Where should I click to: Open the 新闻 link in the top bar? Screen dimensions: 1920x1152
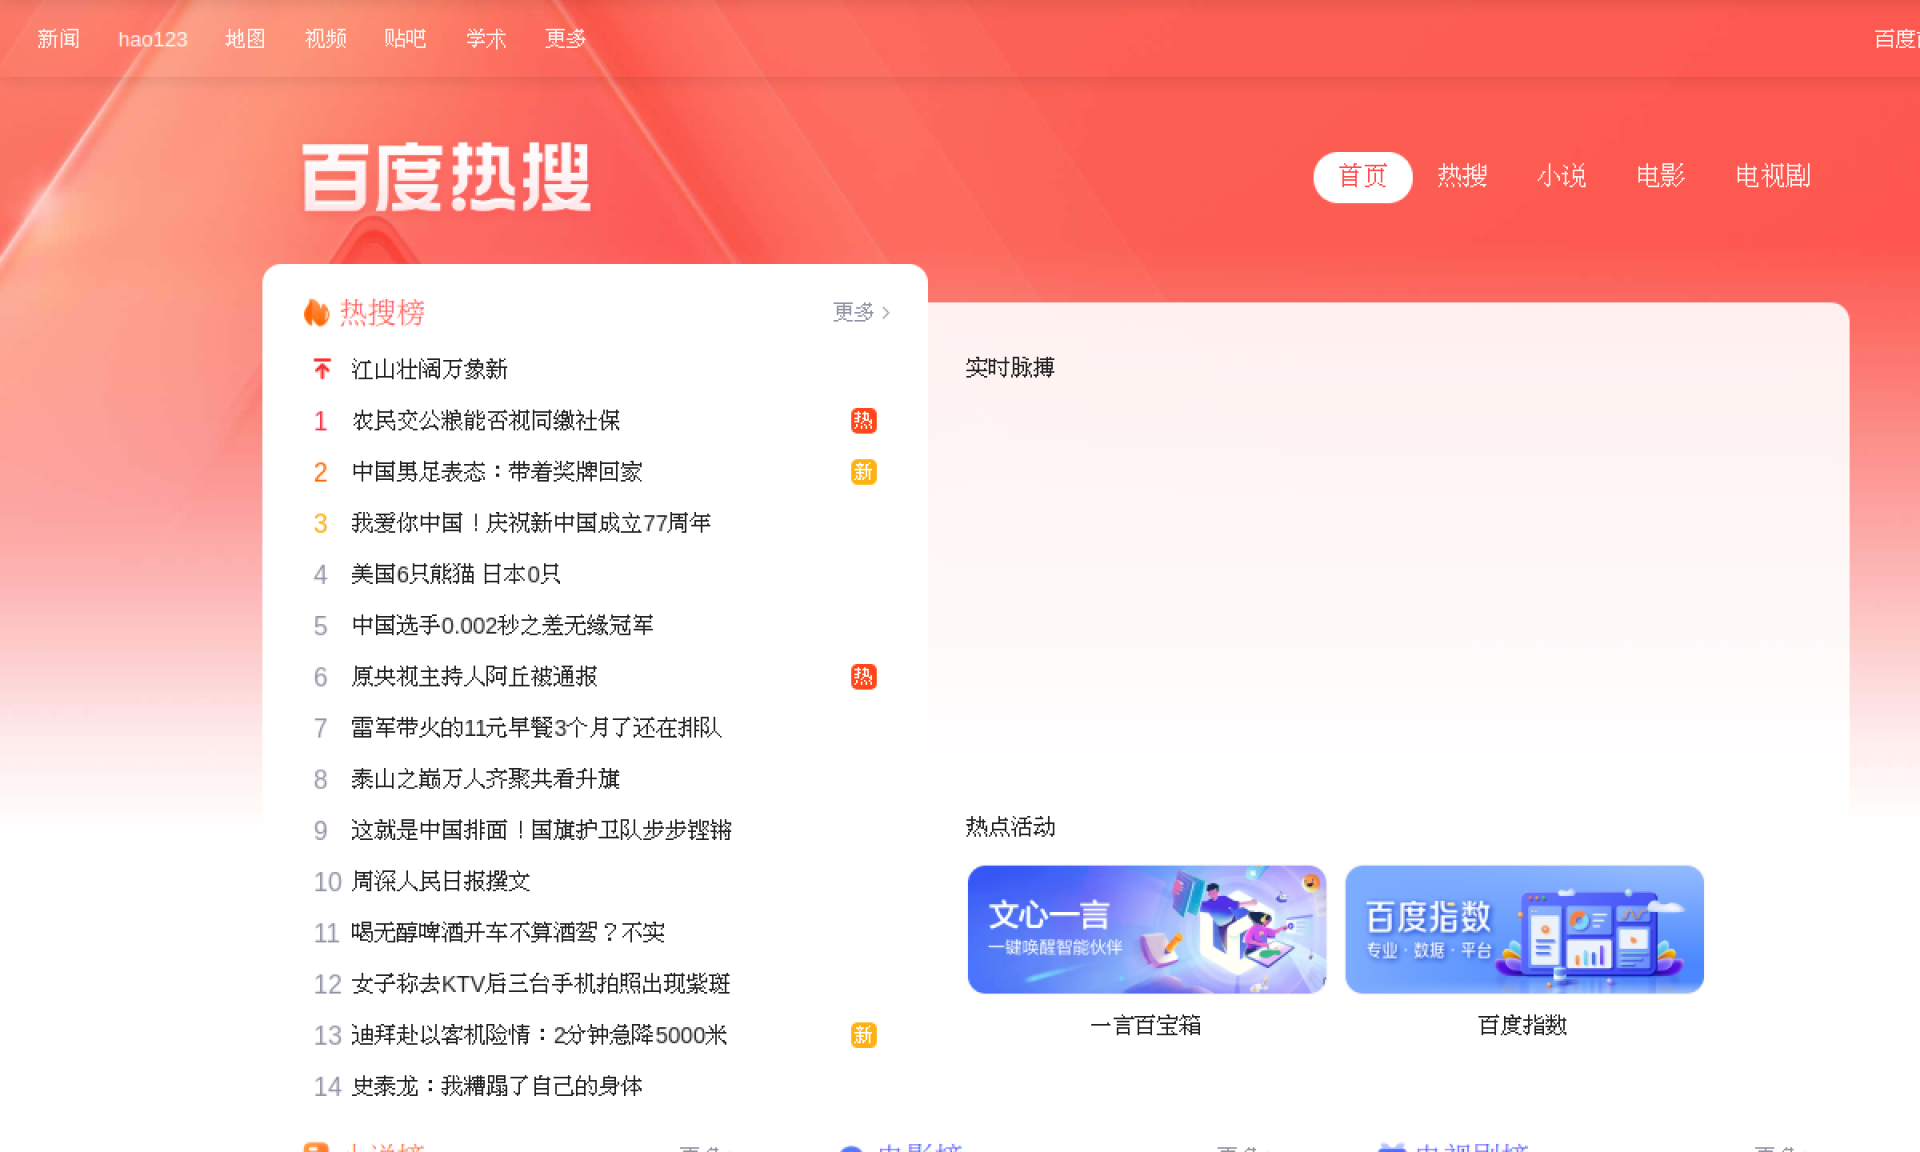tap(58, 39)
